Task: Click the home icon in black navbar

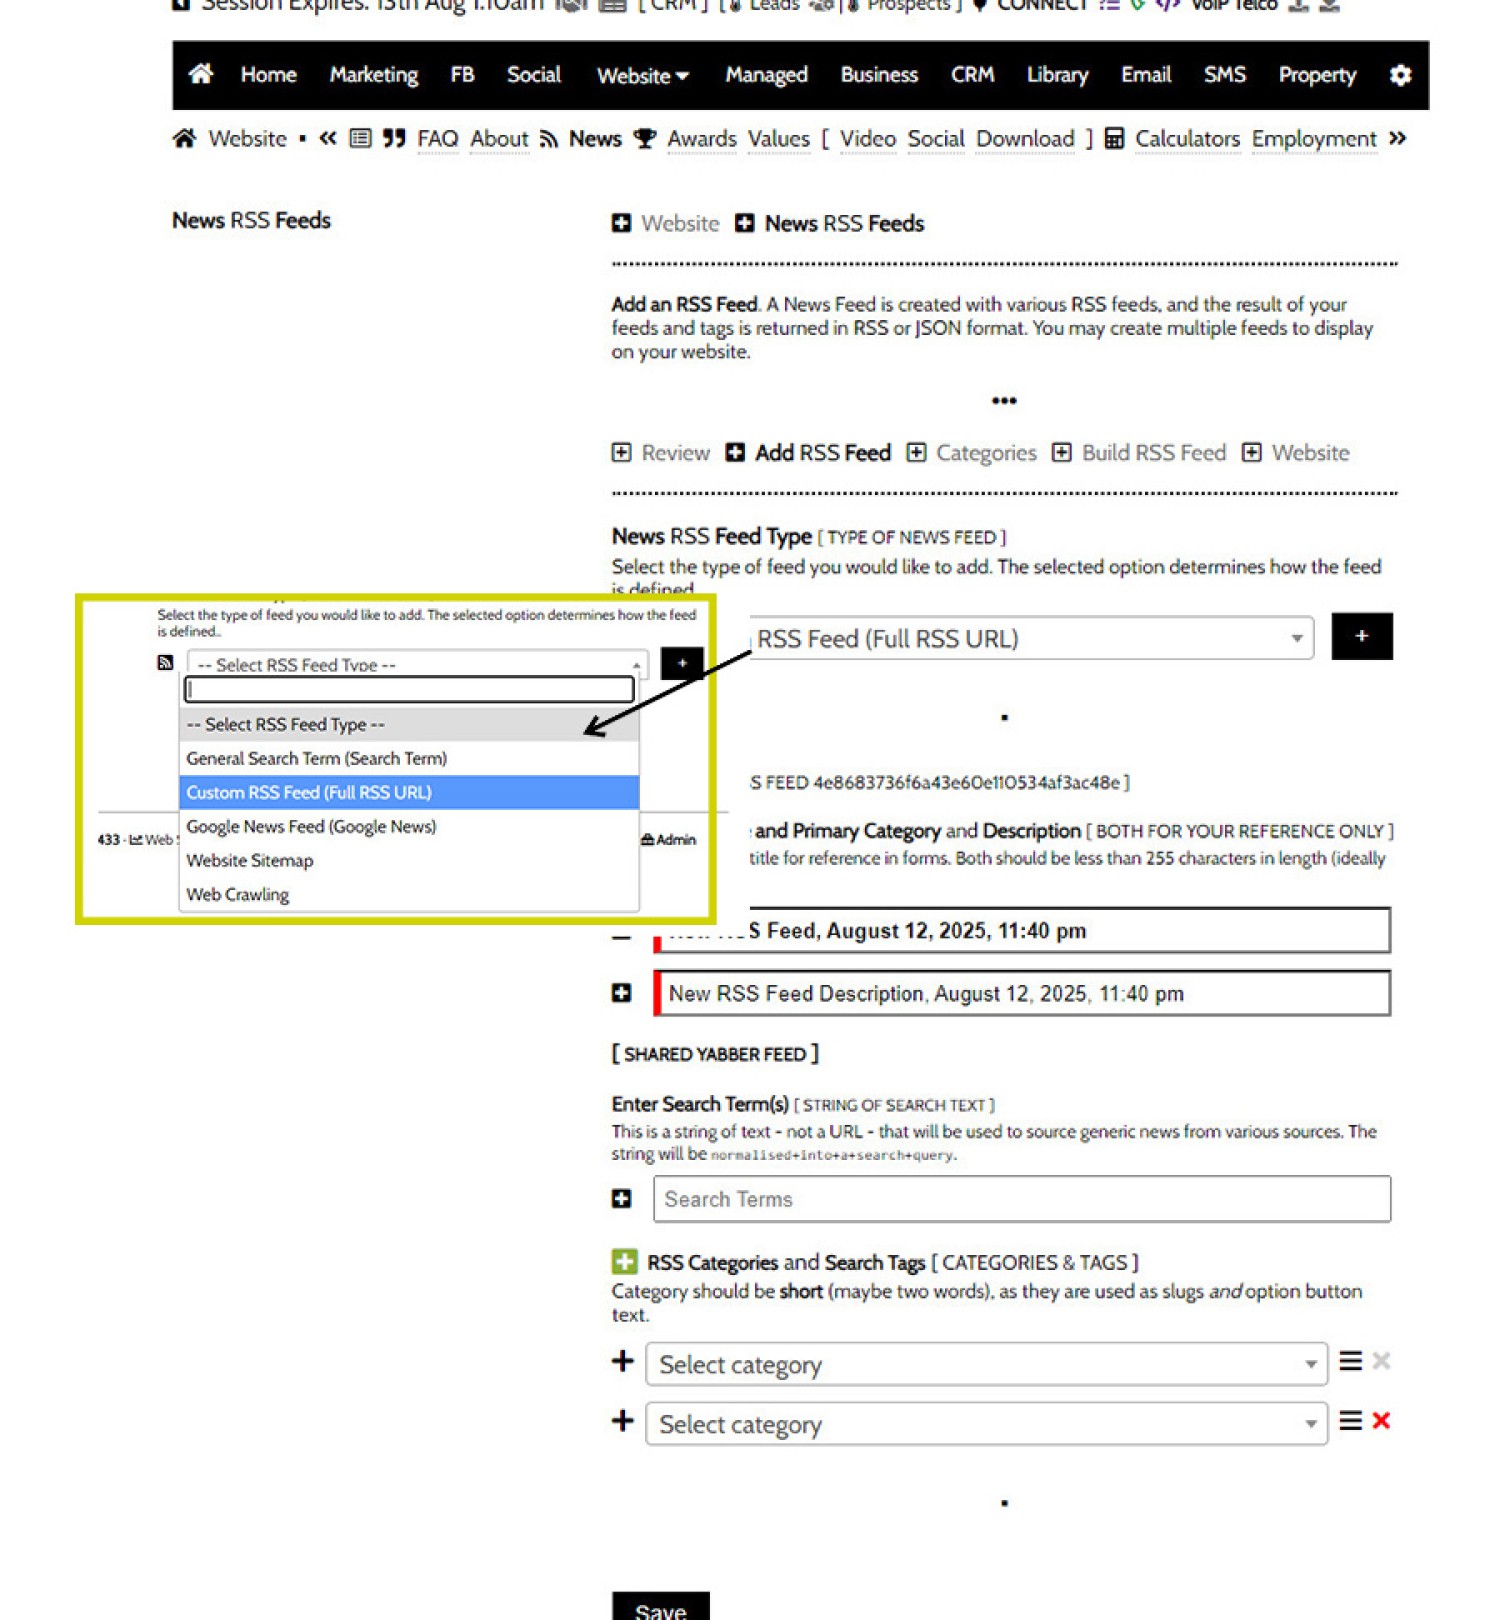Action: [201, 75]
